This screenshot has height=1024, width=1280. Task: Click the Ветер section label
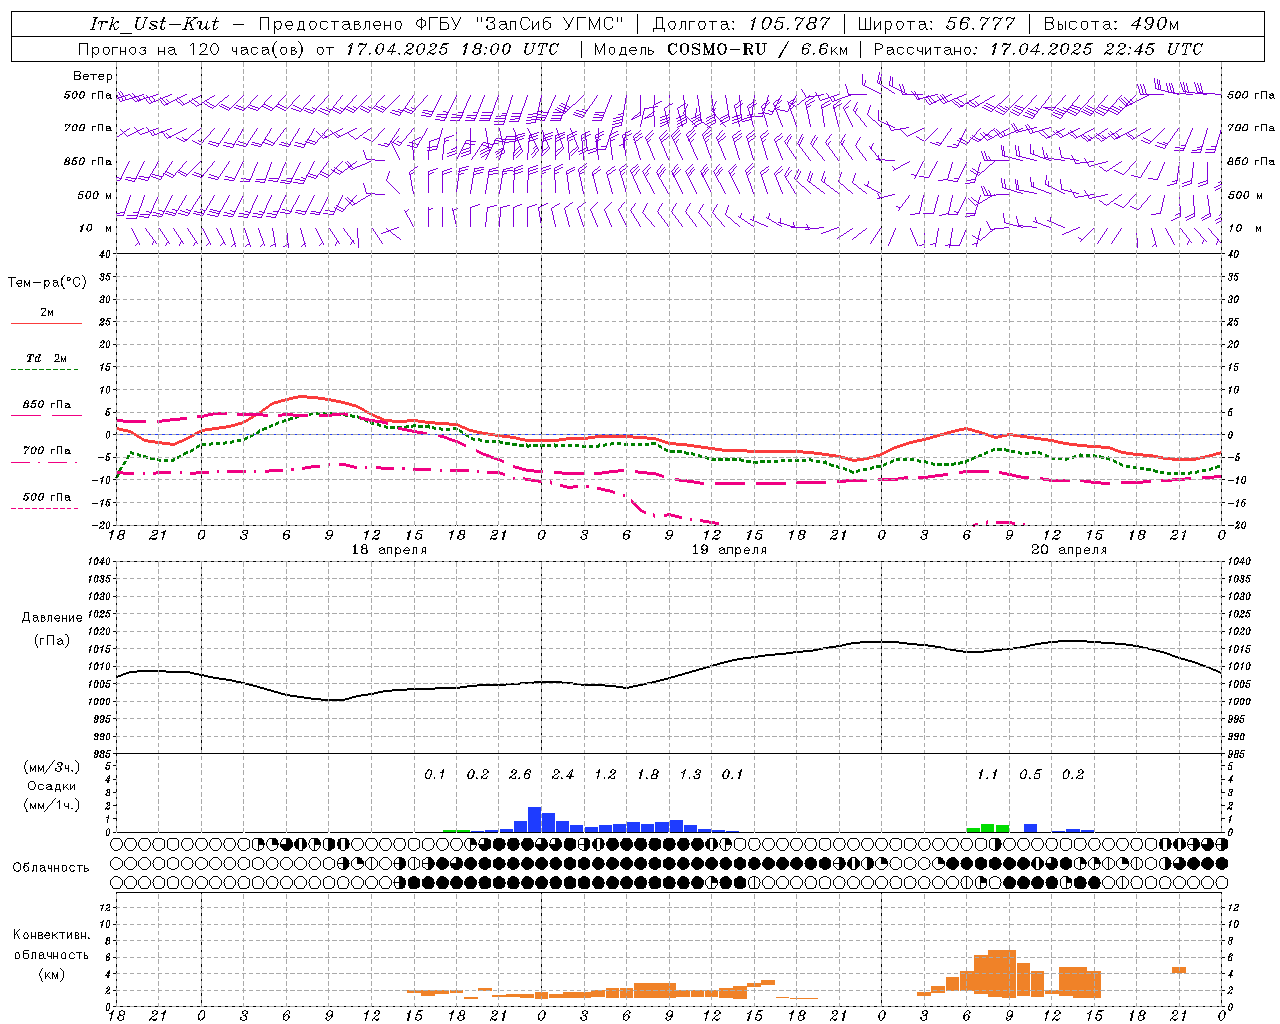coord(93,76)
